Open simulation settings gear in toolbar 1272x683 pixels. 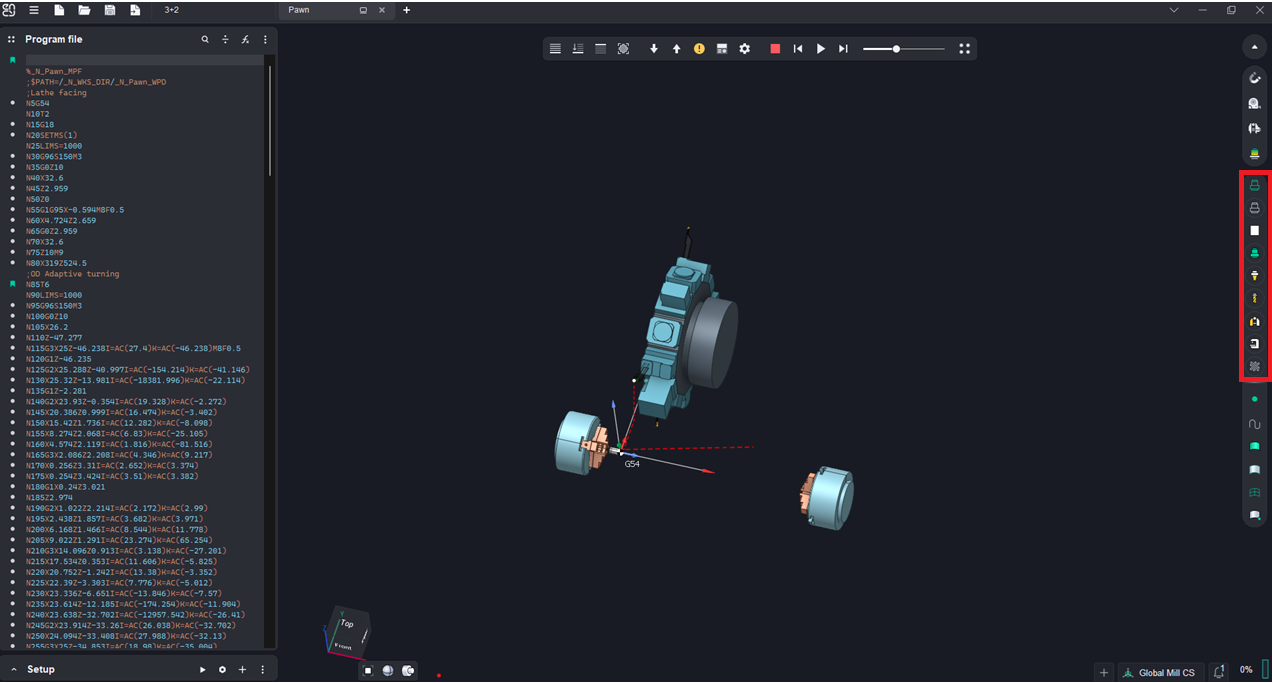pos(744,49)
